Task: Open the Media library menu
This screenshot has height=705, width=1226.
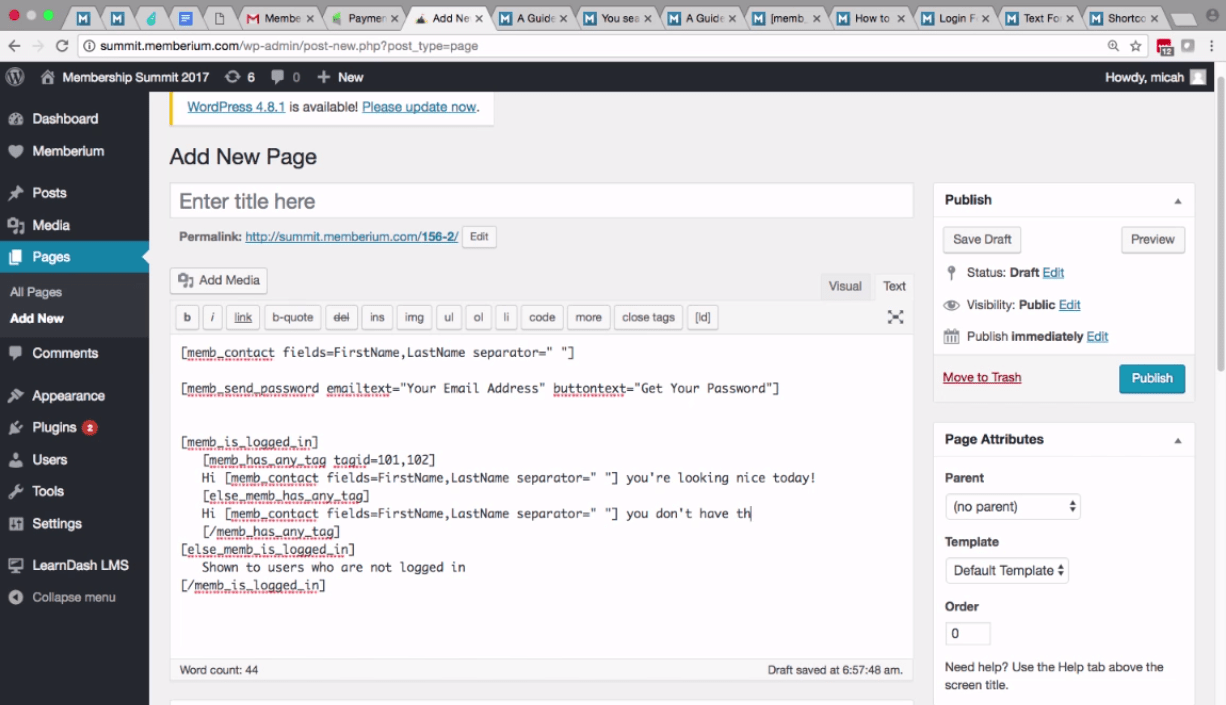Action: click(51, 225)
